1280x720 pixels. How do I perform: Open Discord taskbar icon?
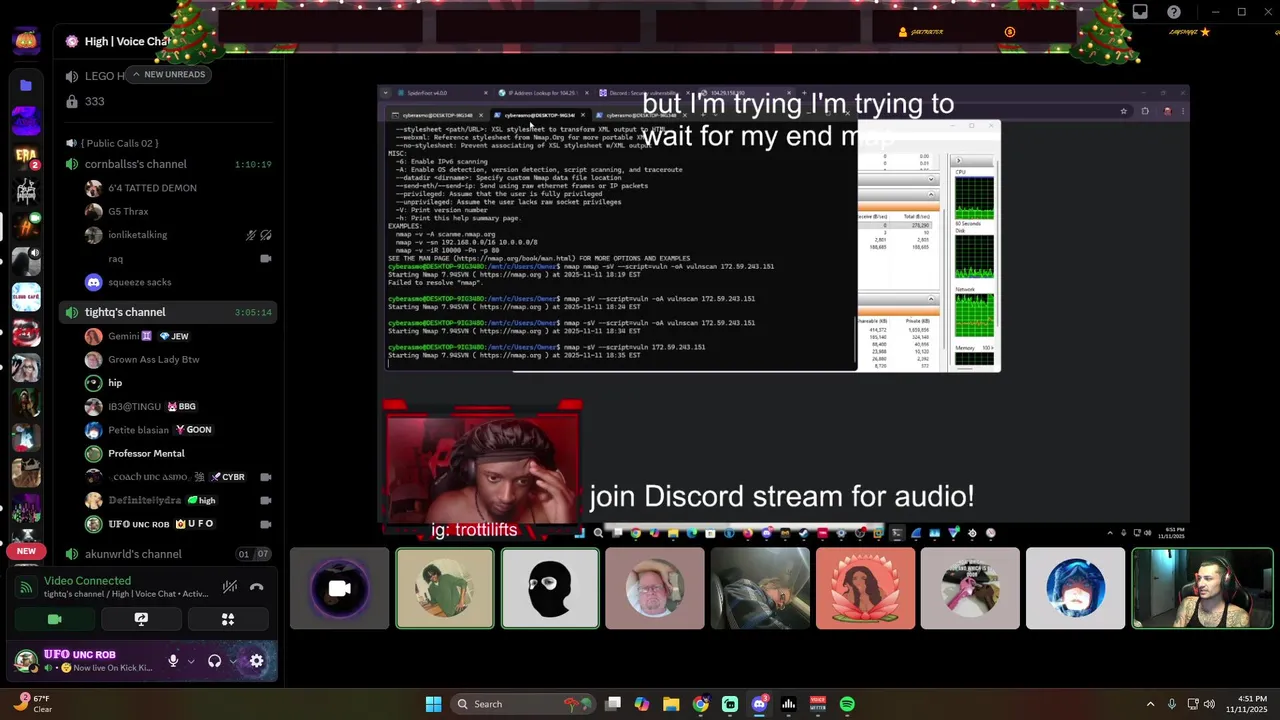click(759, 704)
